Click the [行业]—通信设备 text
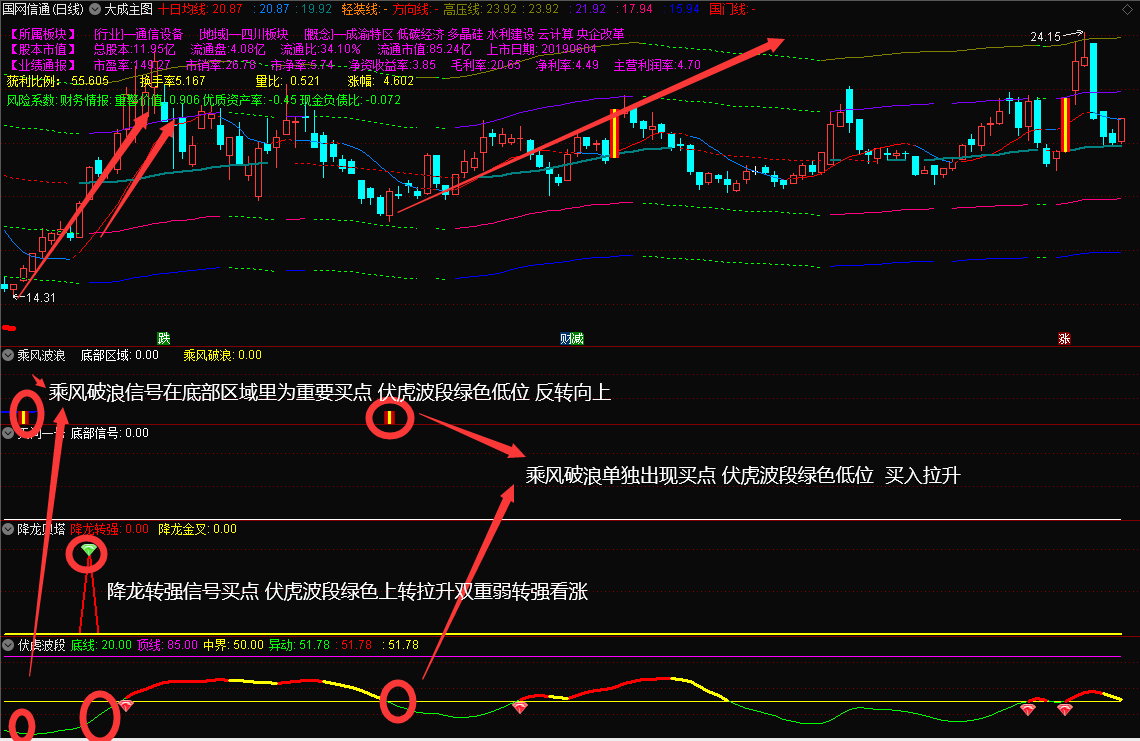The height and width of the screenshot is (741, 1140). click(x=138, y=34)
